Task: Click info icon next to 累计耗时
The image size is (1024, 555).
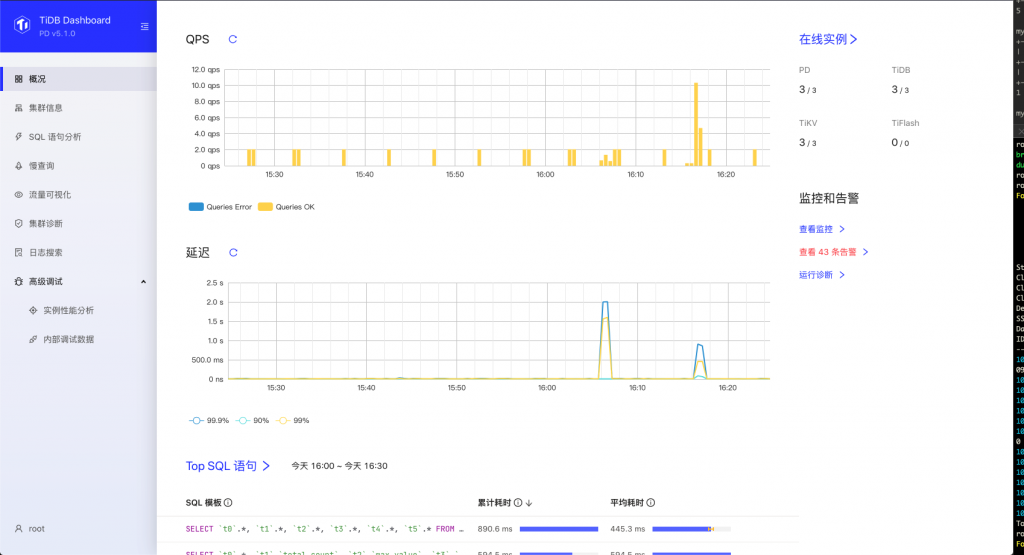Action: point(518,503)
